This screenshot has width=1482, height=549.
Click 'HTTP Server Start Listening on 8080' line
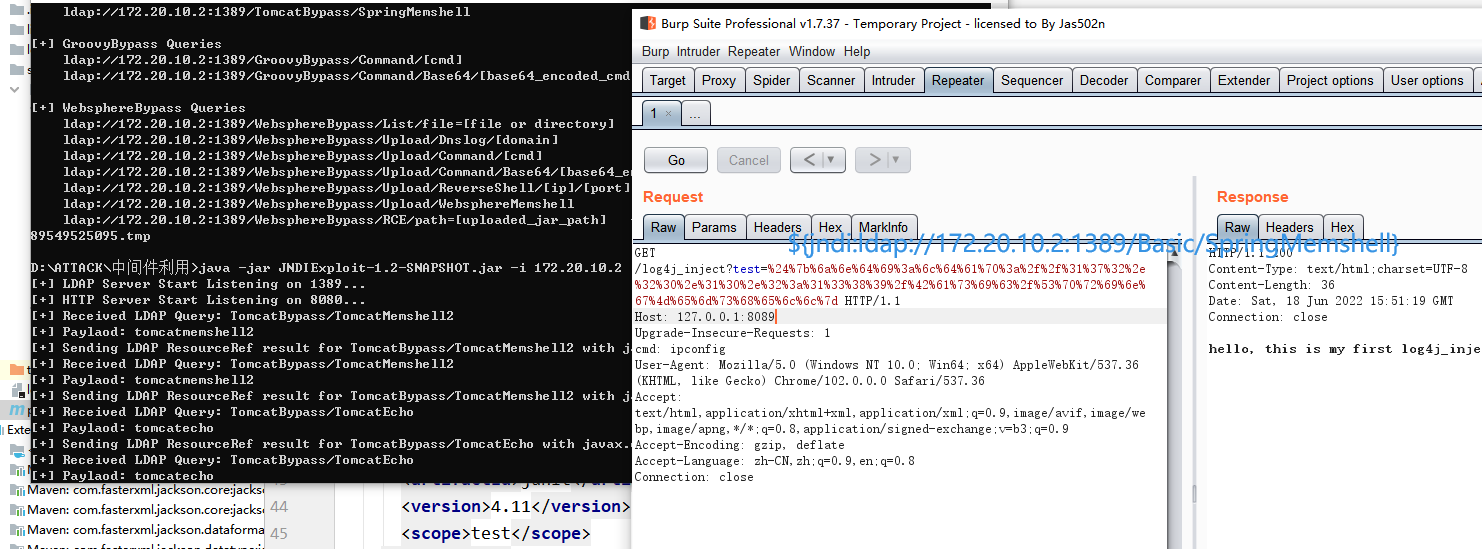tap(198, 300)
